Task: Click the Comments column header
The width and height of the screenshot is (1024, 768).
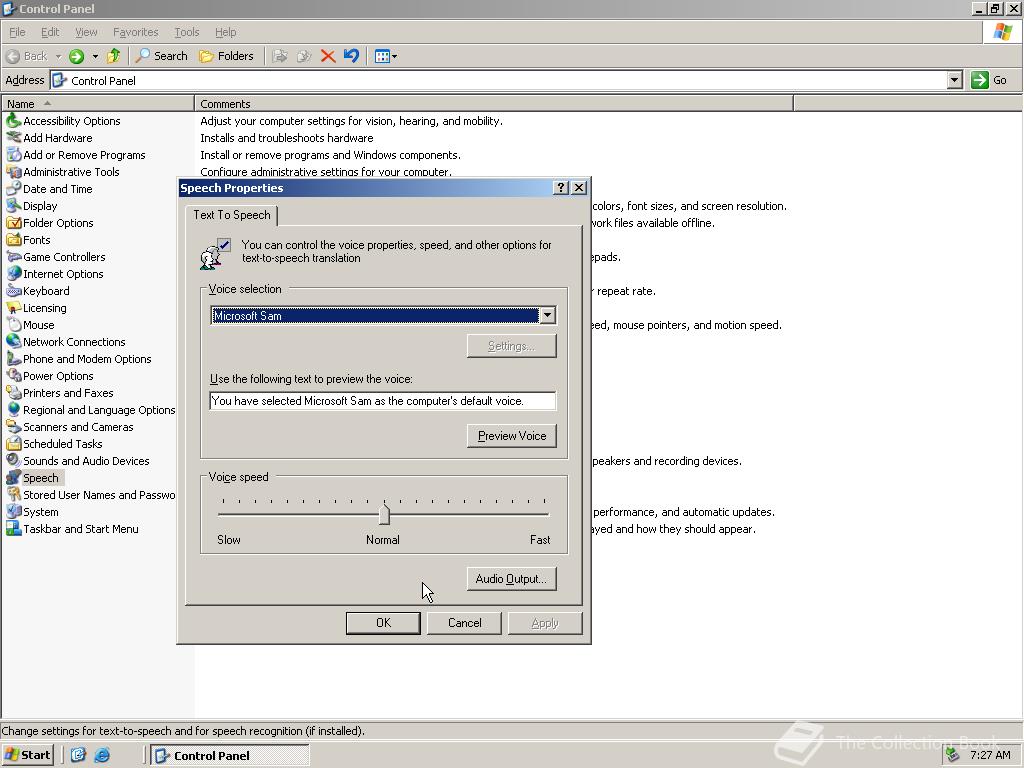Action: 494,104
